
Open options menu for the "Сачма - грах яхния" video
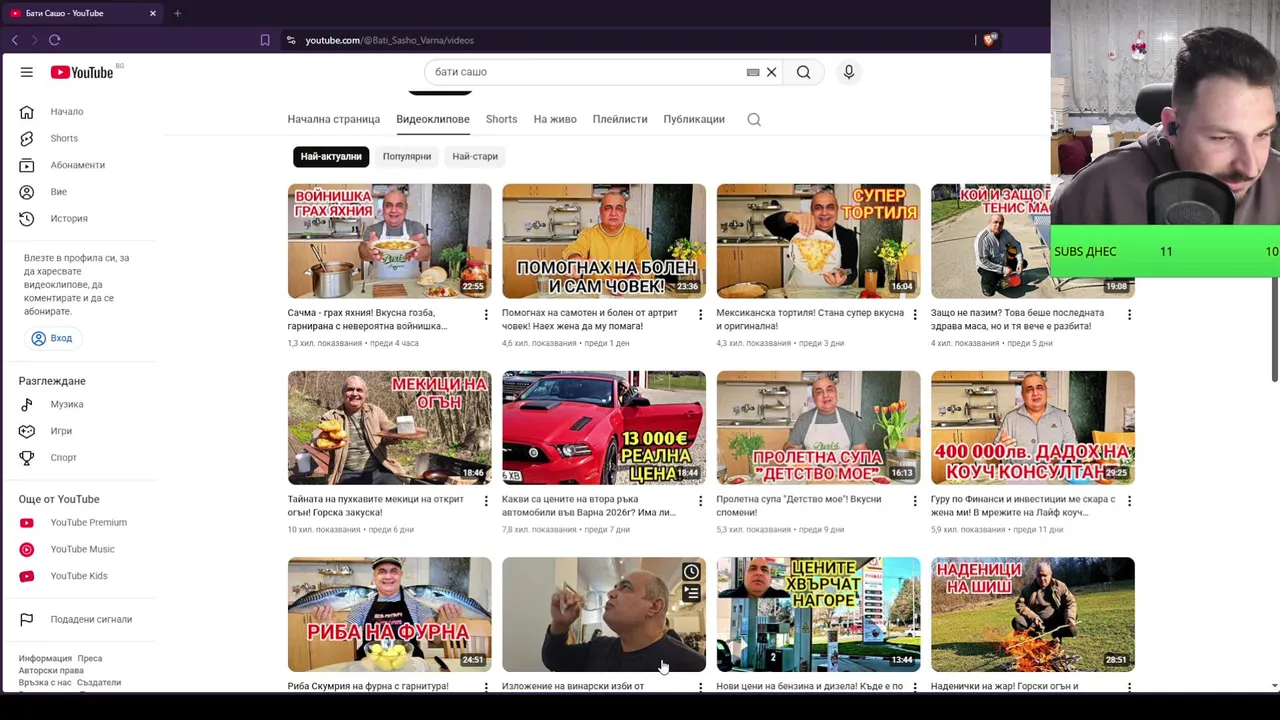pos(486,314)
